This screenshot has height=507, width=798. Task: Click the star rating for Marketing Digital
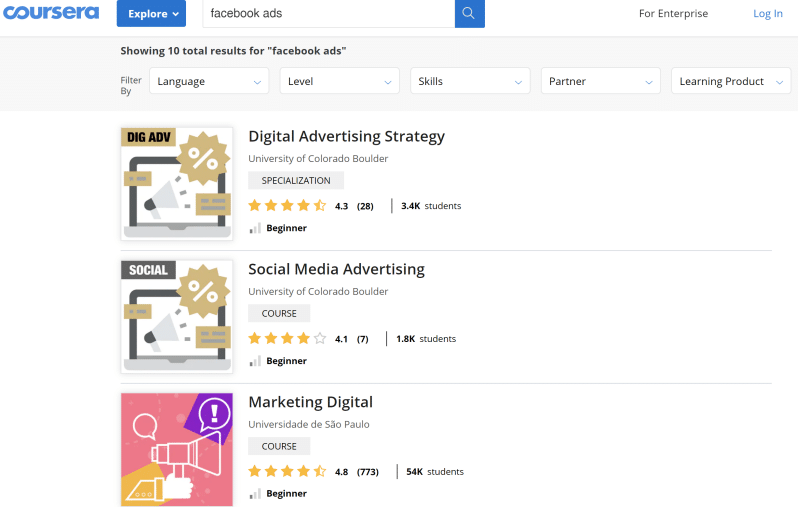coord(287,471)
